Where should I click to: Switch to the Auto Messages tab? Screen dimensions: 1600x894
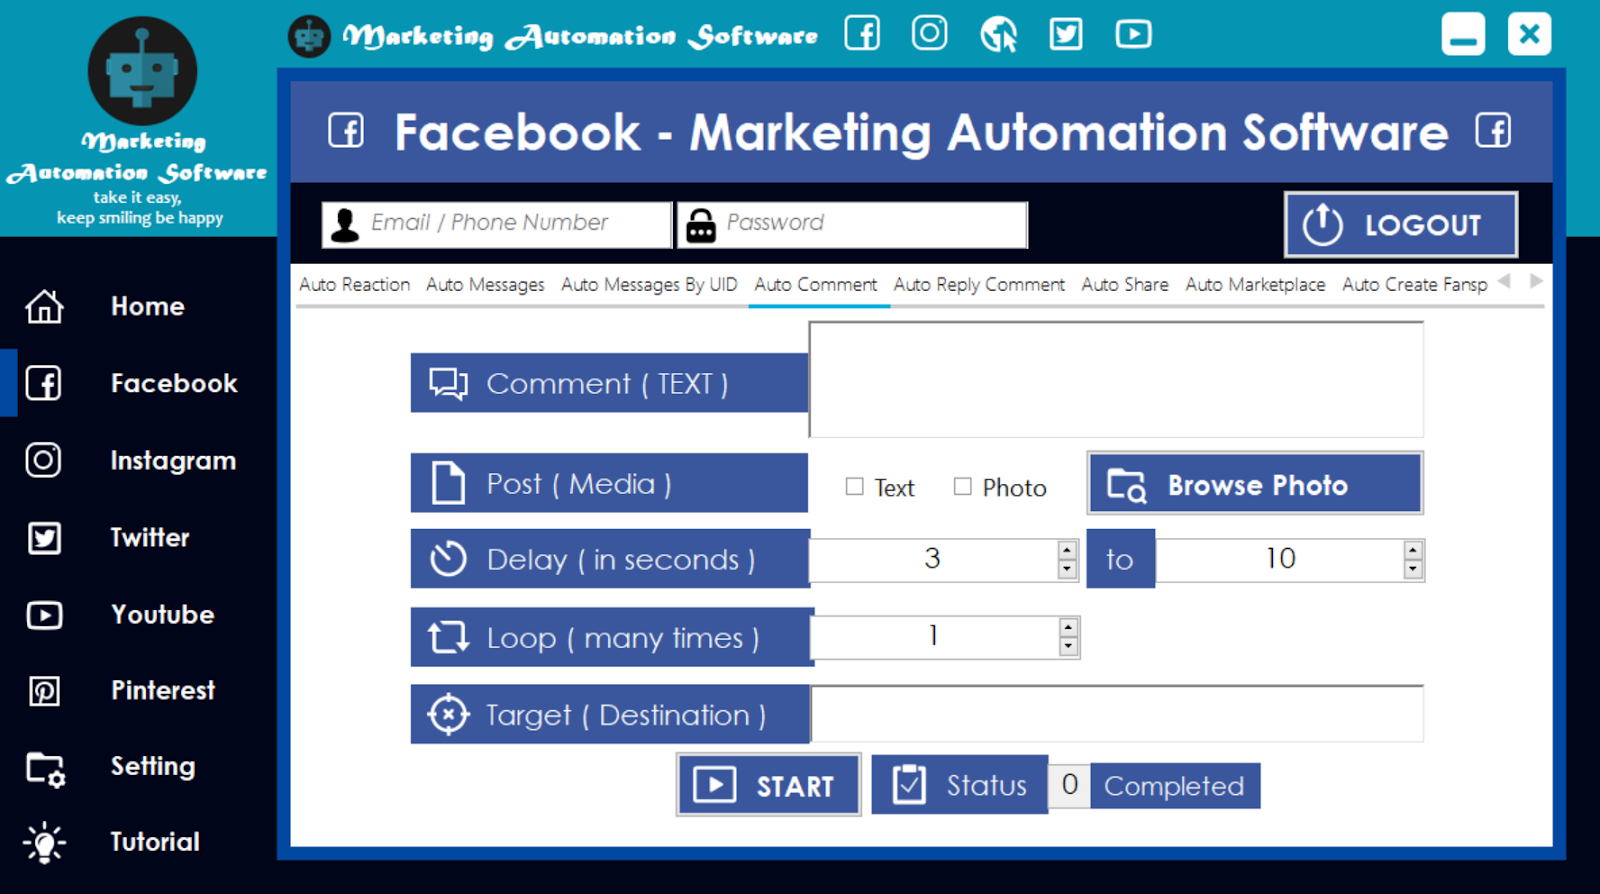point(485,285)
